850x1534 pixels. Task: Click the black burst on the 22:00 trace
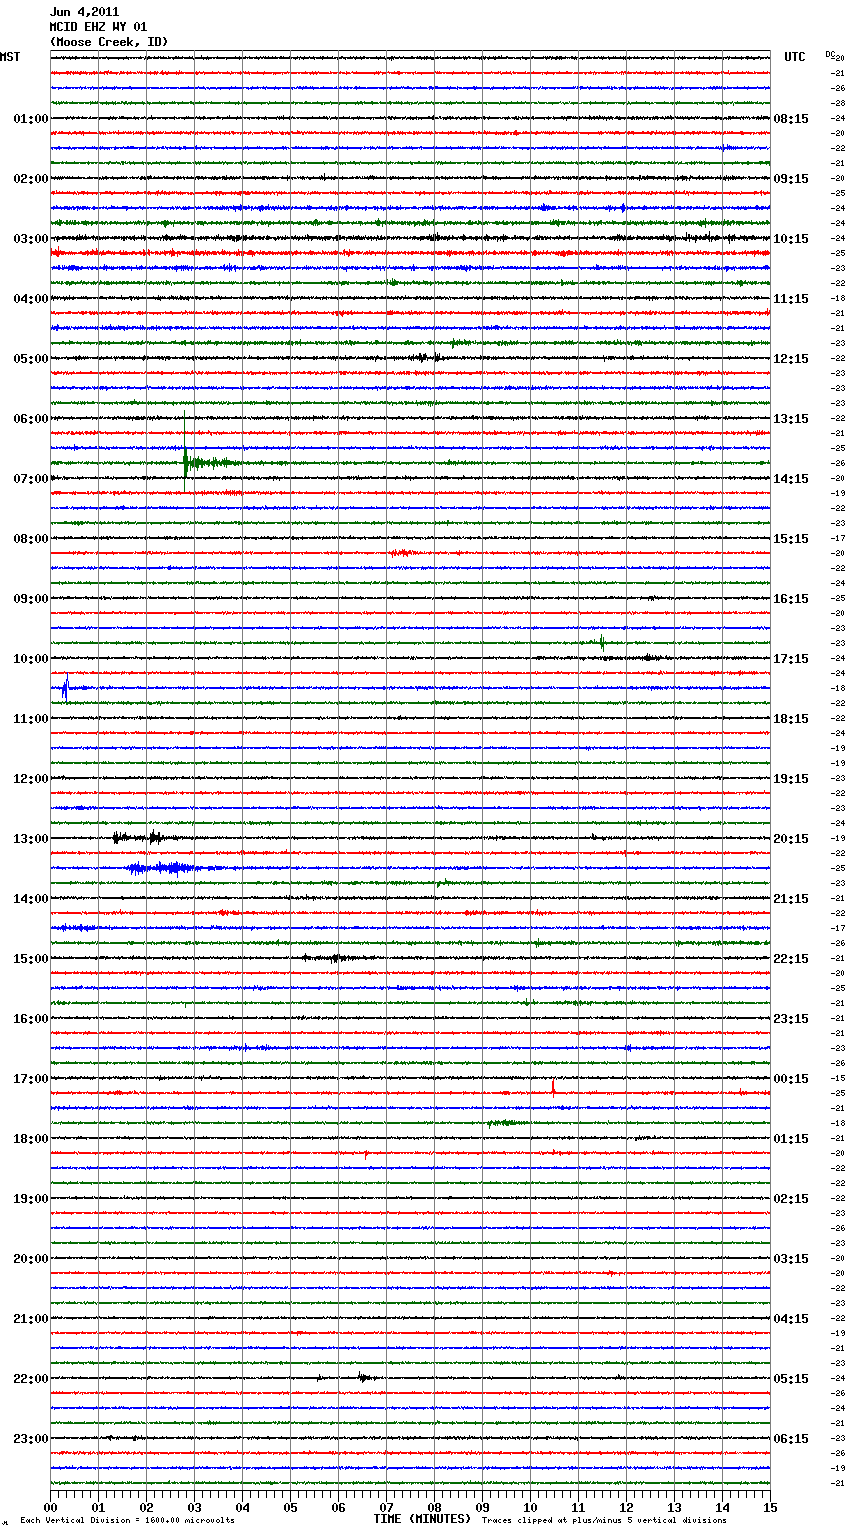tap(365, 1378)
